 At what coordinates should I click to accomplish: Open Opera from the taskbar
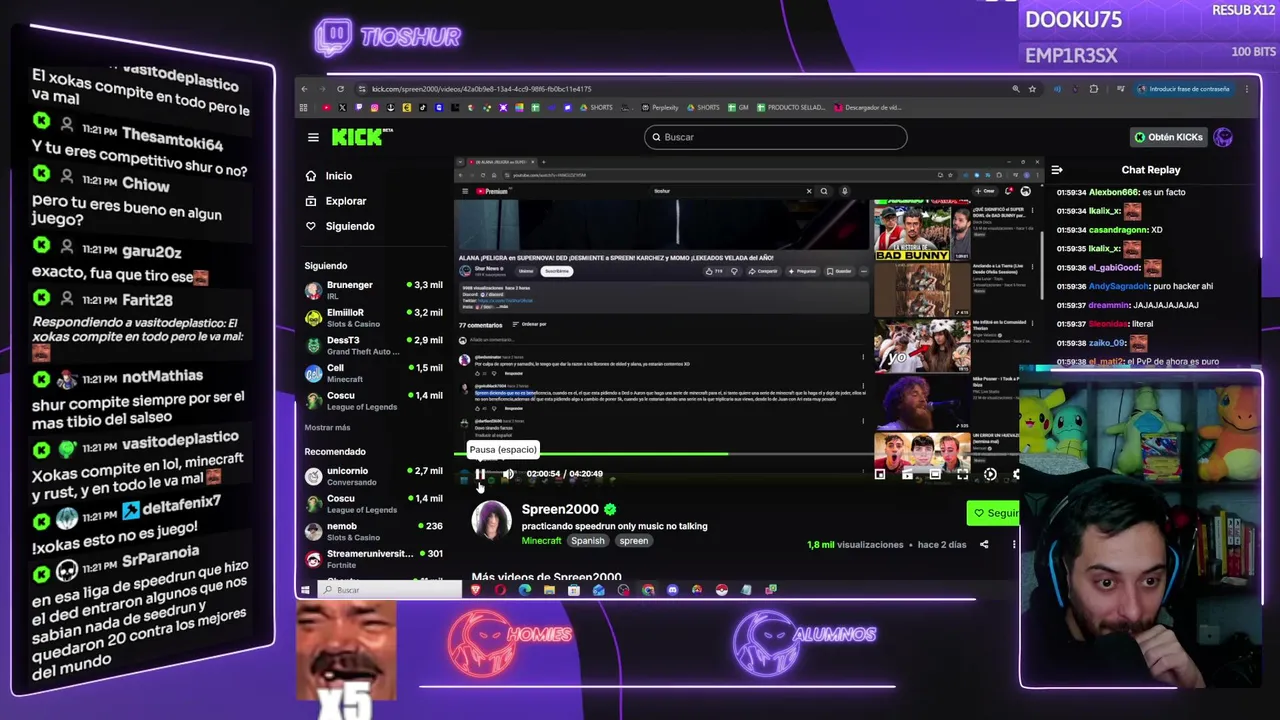(500, 590)
